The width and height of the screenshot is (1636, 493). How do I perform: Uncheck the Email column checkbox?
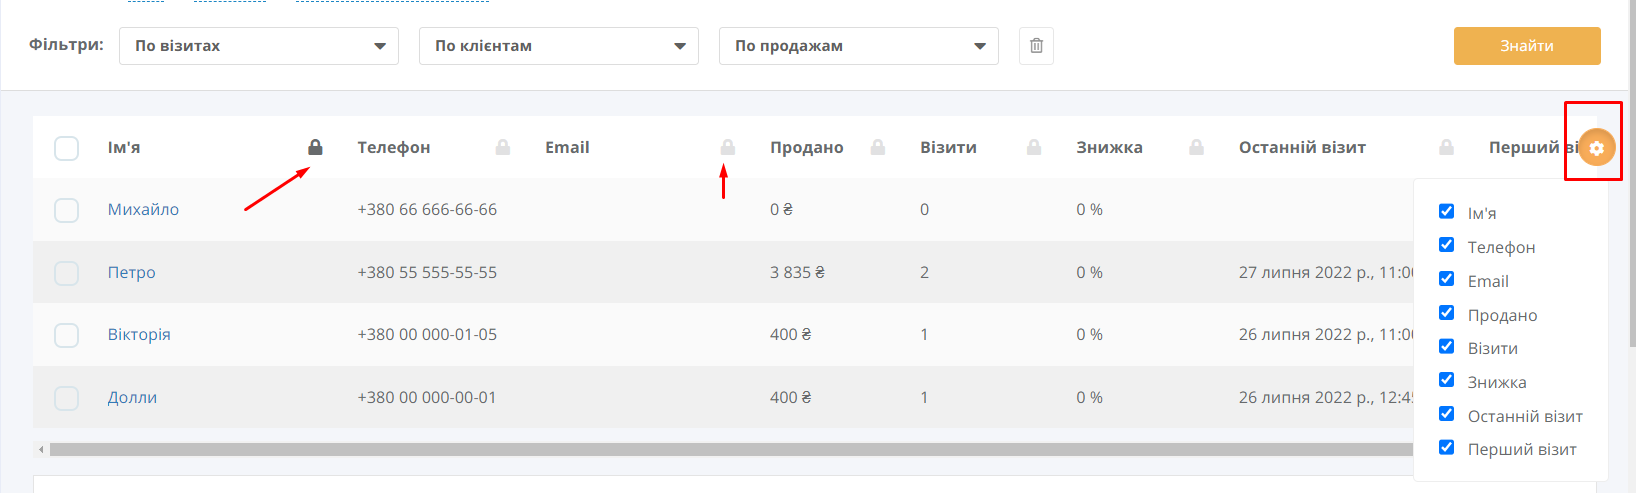point(1446,279)
